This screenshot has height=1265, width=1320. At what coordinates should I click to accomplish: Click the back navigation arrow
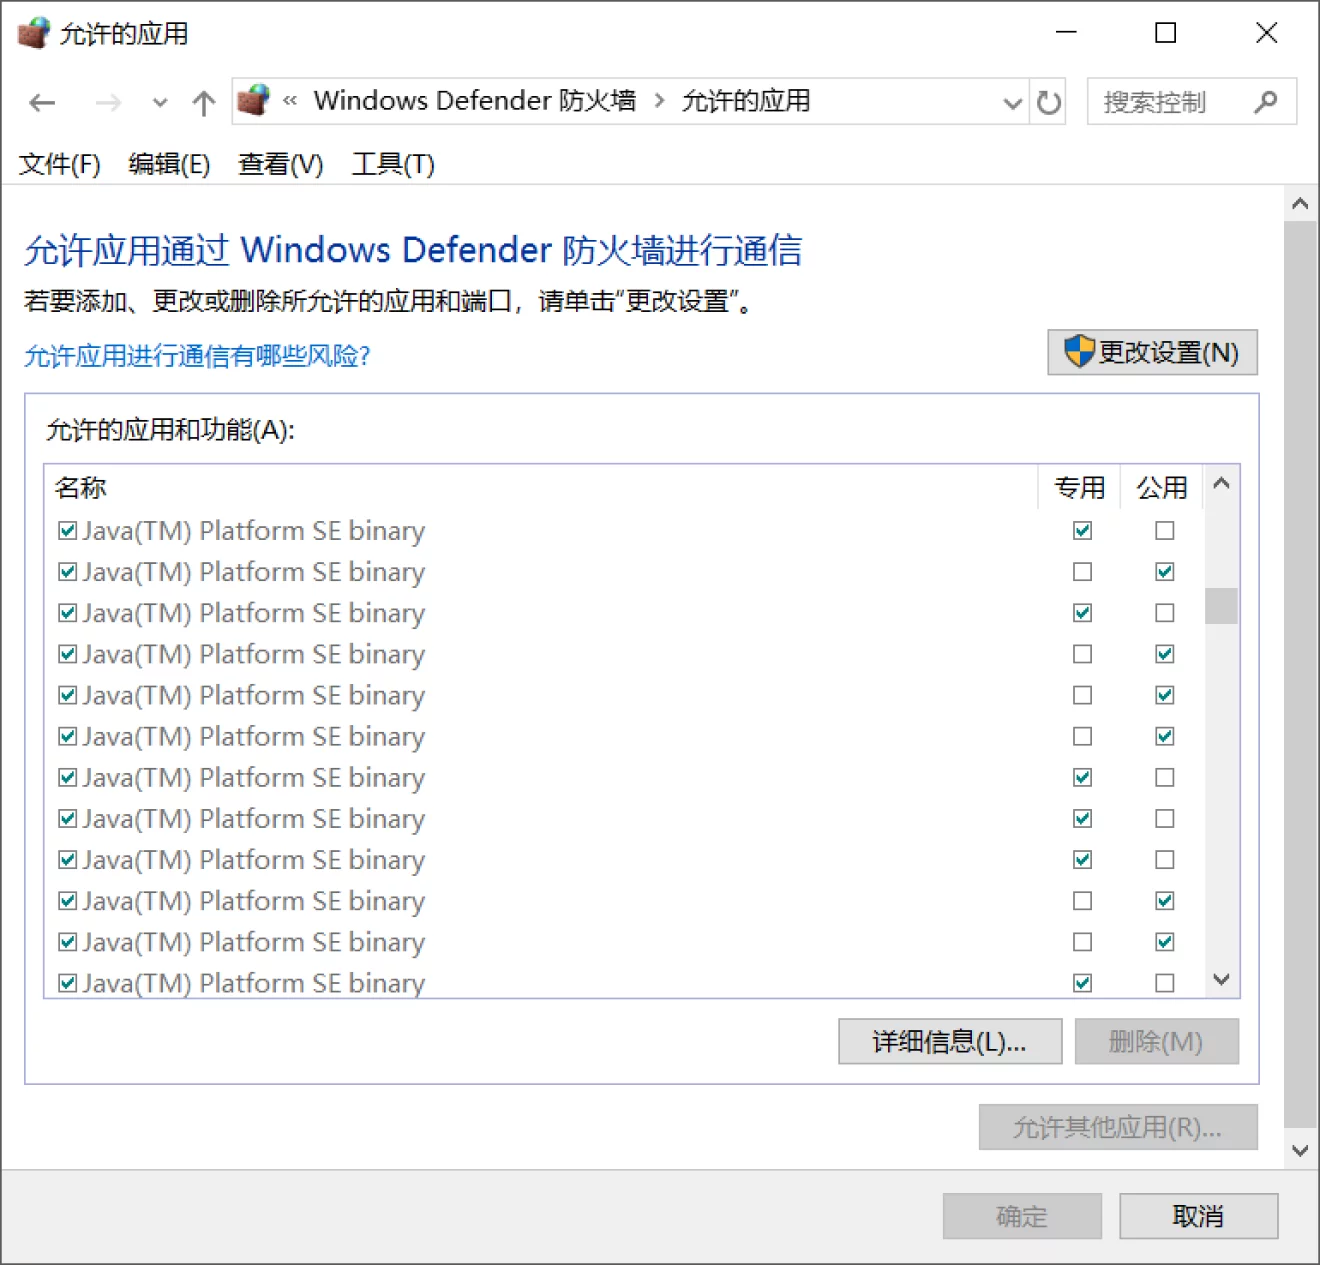pos(41,102)
